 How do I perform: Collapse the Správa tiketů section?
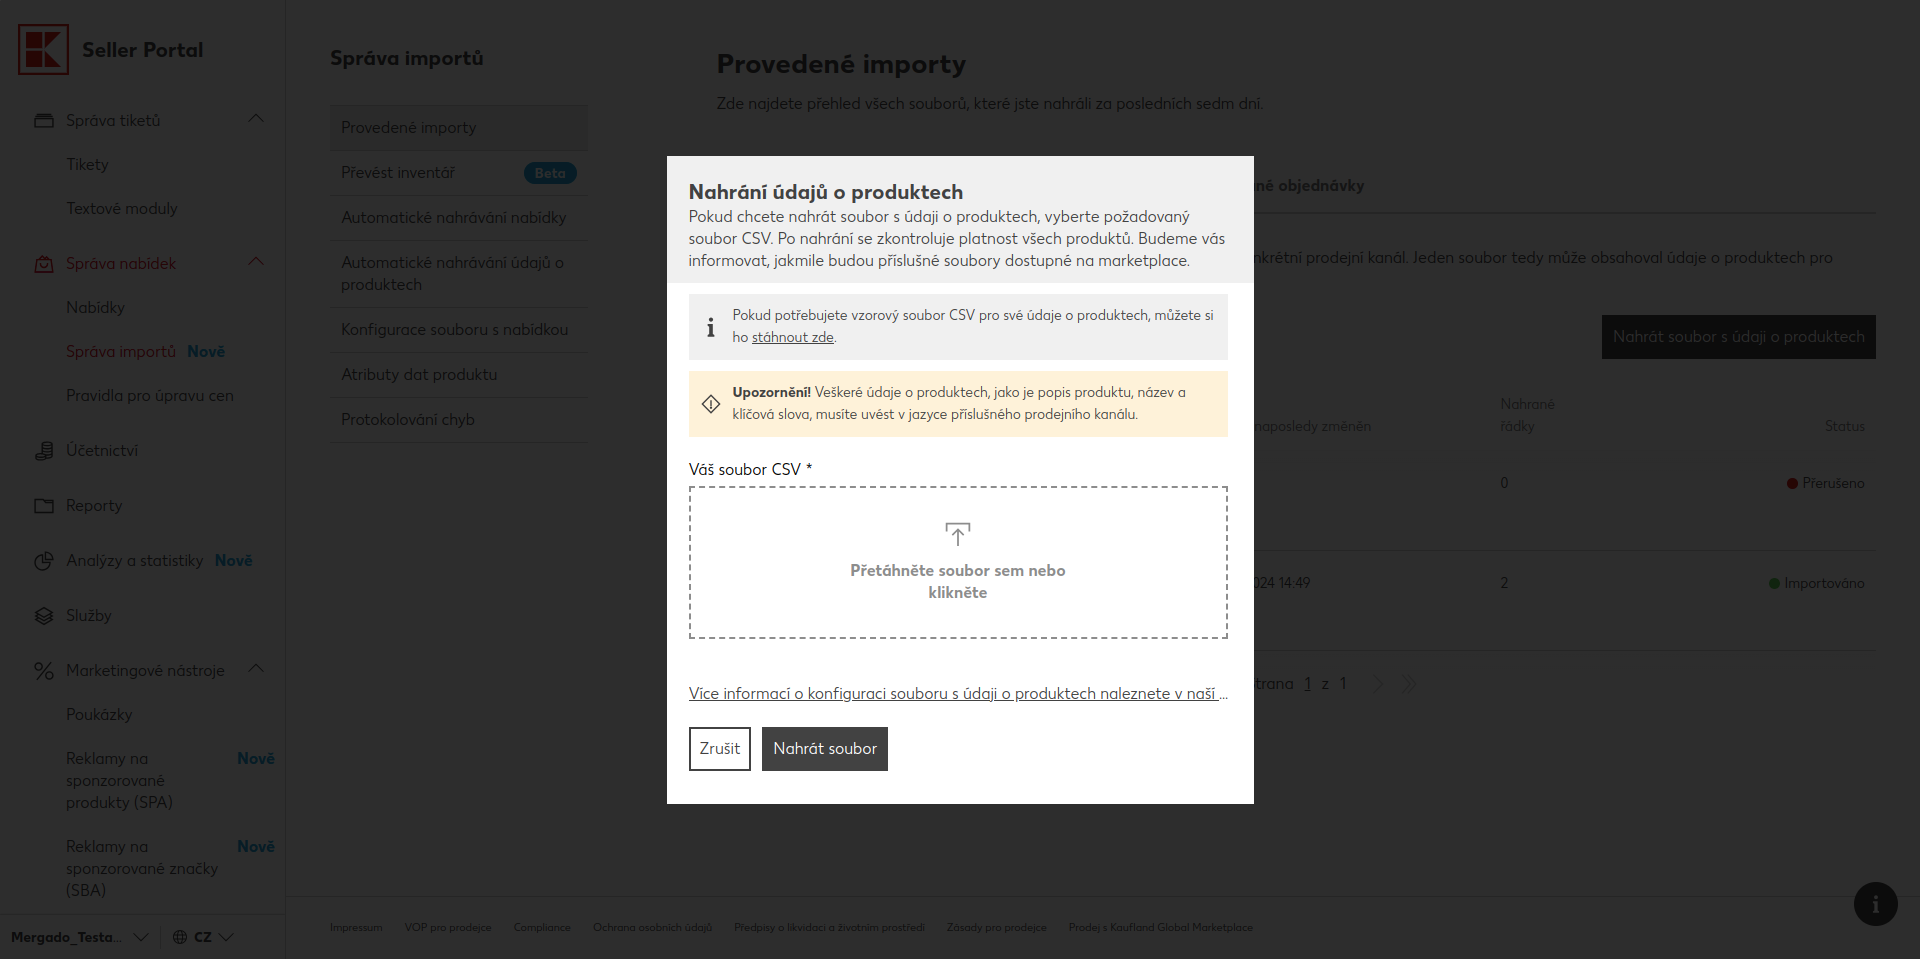256,119
